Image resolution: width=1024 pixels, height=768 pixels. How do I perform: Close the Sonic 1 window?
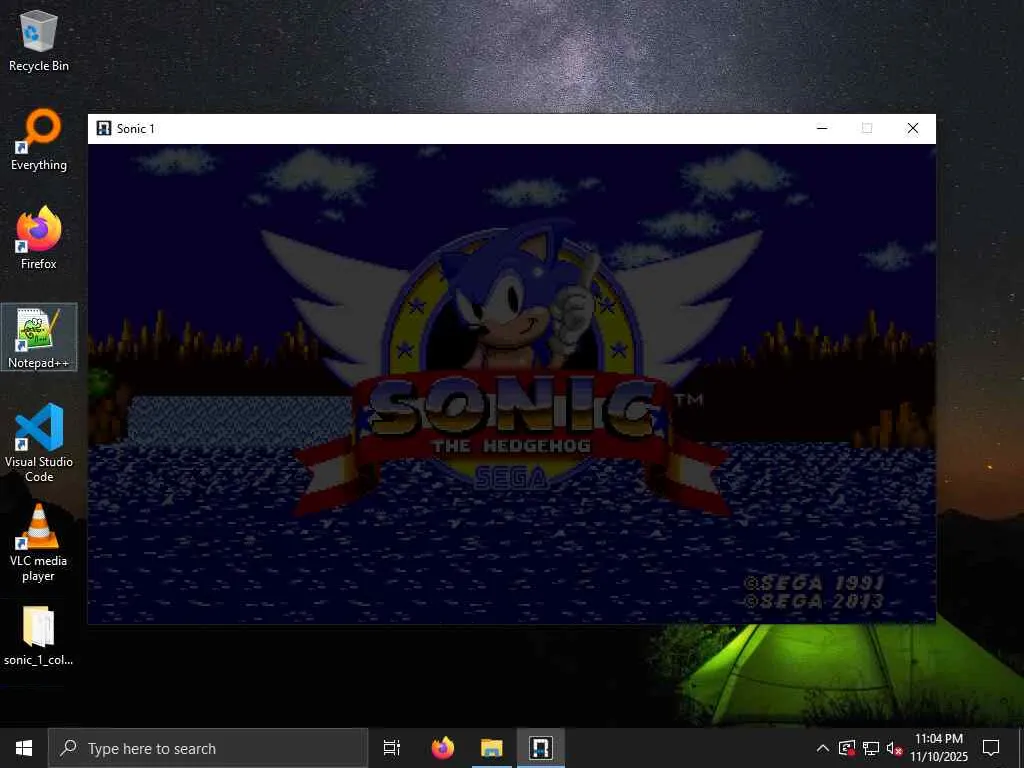click(x=913, y=128)
